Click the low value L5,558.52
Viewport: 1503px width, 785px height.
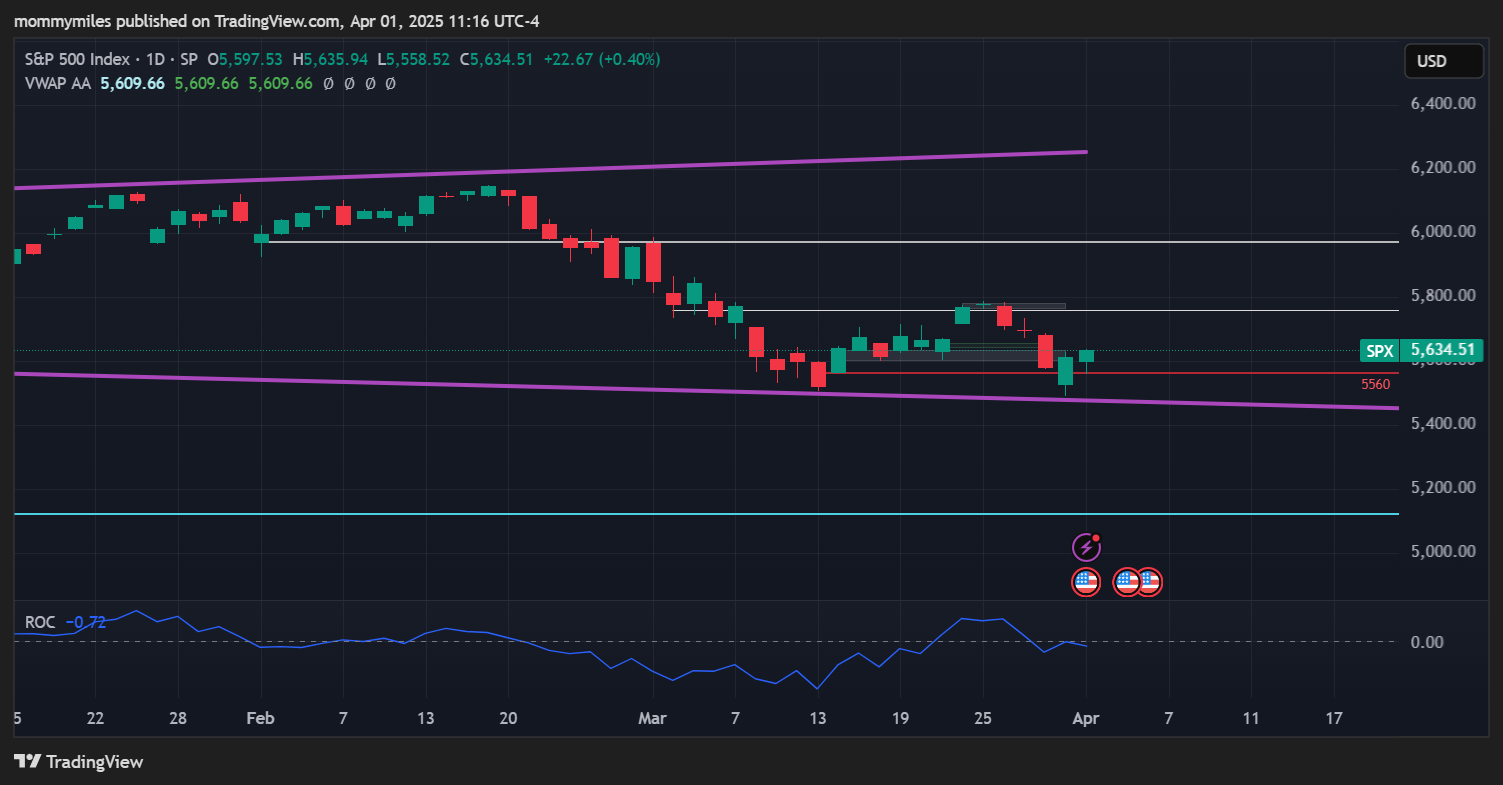[414, 60]
